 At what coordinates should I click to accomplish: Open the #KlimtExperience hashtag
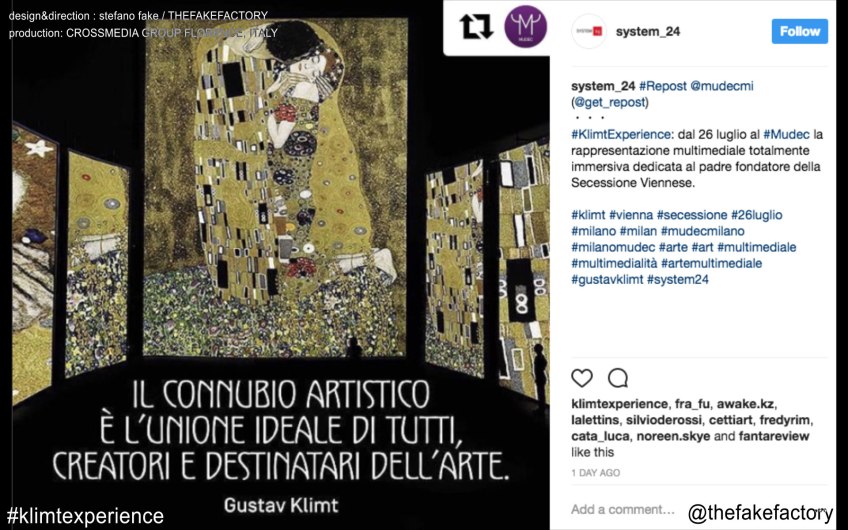point(621,134)
